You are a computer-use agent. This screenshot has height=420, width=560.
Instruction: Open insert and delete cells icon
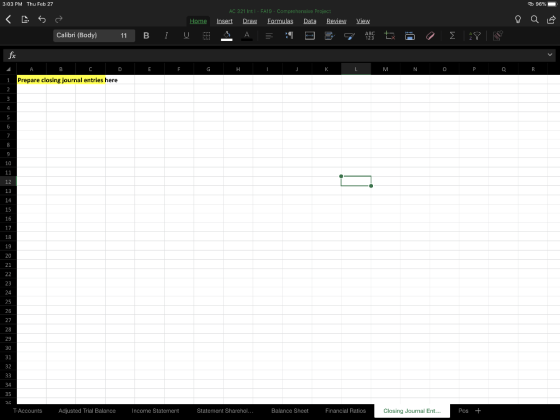pyautogui.click(x=390, y=35)
